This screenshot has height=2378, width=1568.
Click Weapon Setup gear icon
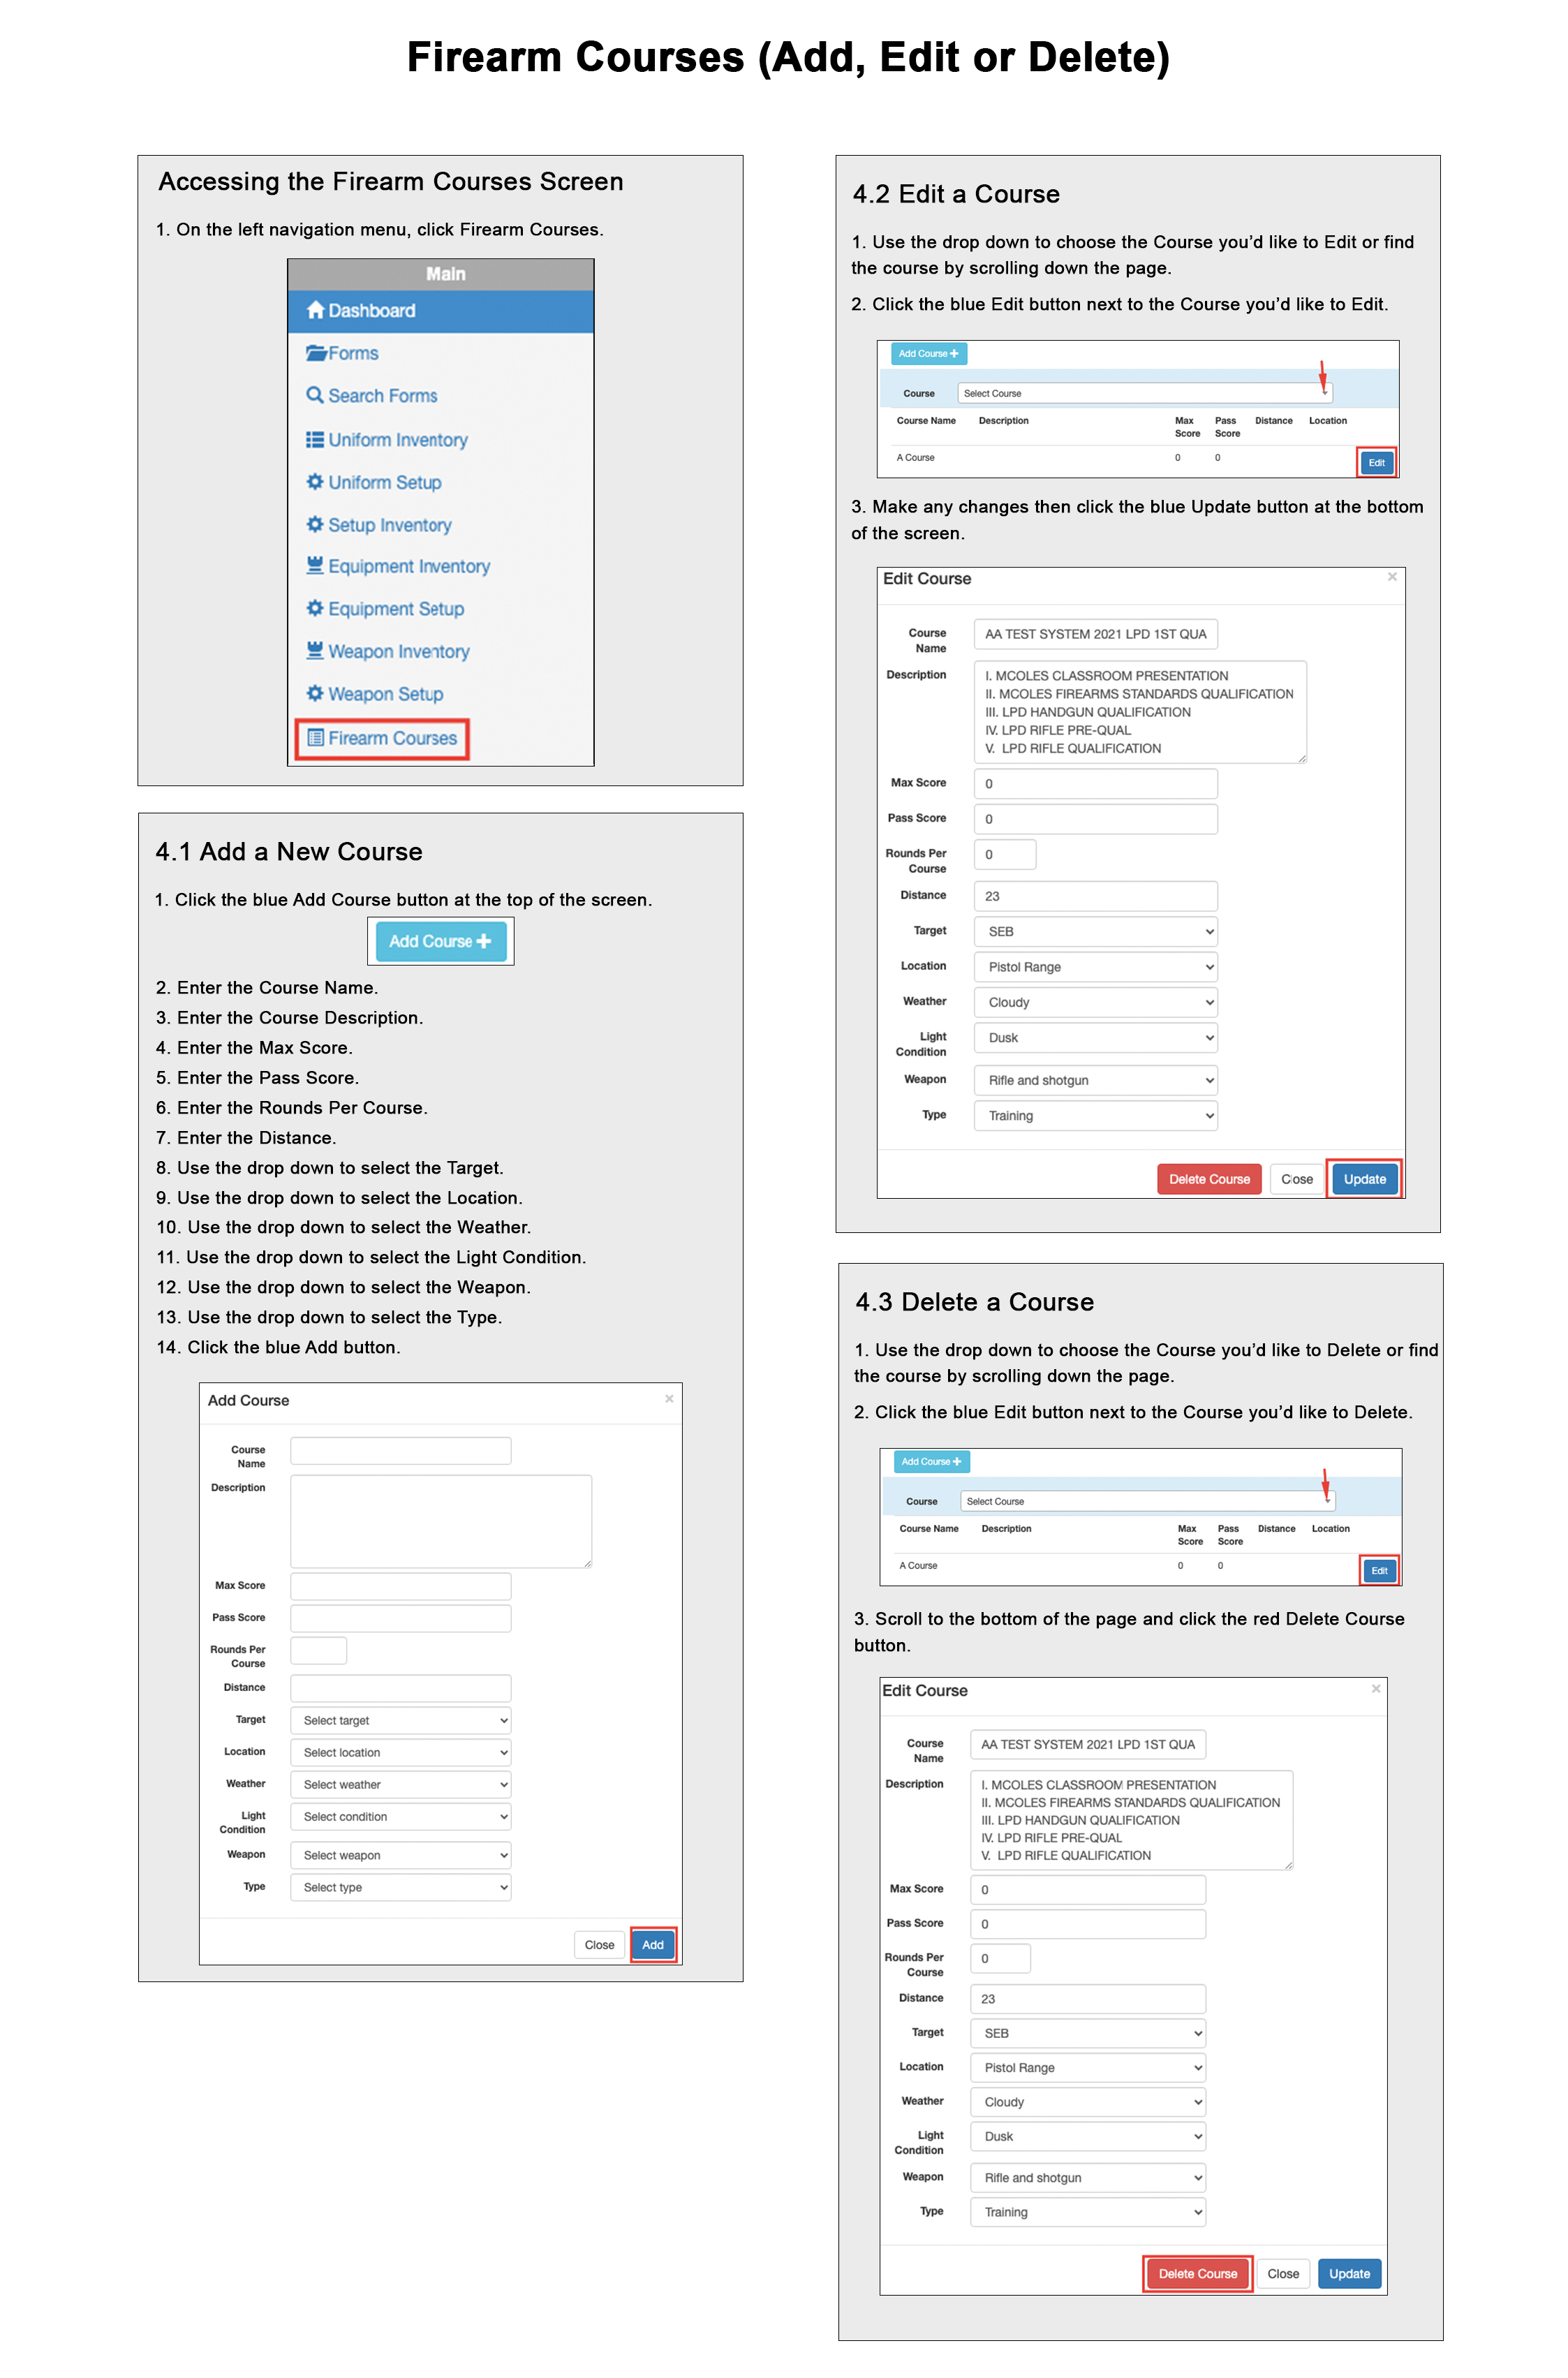315,694
